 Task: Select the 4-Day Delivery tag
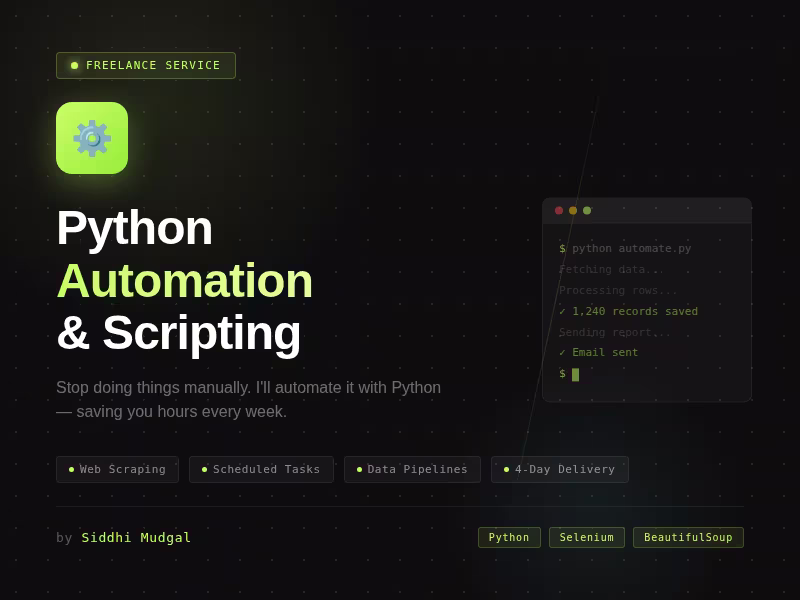[x=560, y=469]
